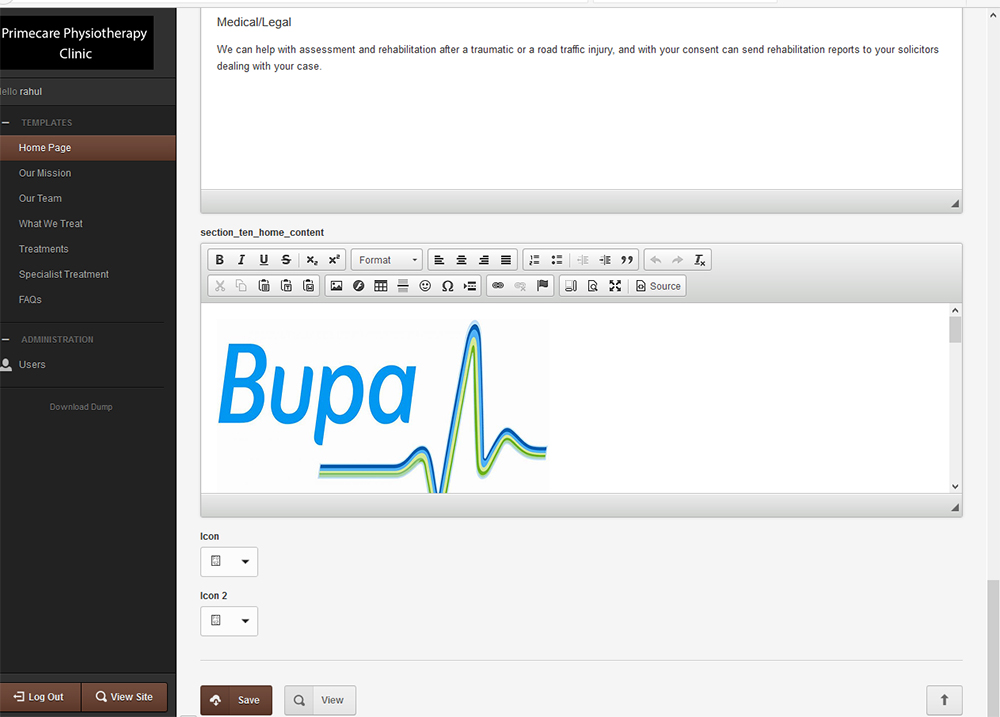This screenshot has width=1000, height=717.
Task: Insert anchor flag
Action: 543,286
